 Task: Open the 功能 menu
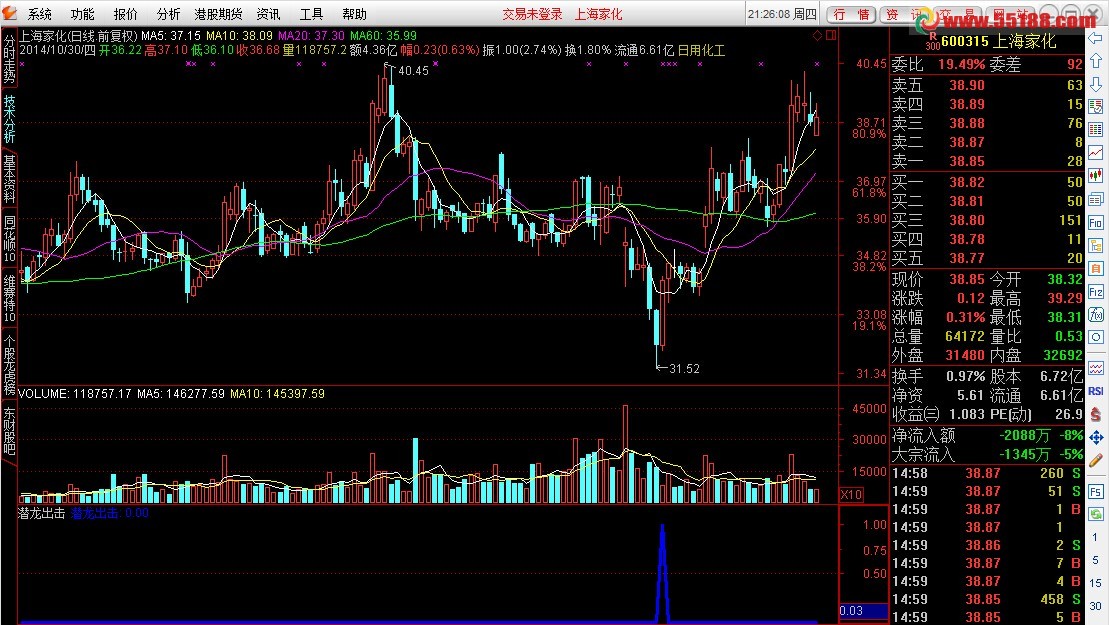coord(82,14)
